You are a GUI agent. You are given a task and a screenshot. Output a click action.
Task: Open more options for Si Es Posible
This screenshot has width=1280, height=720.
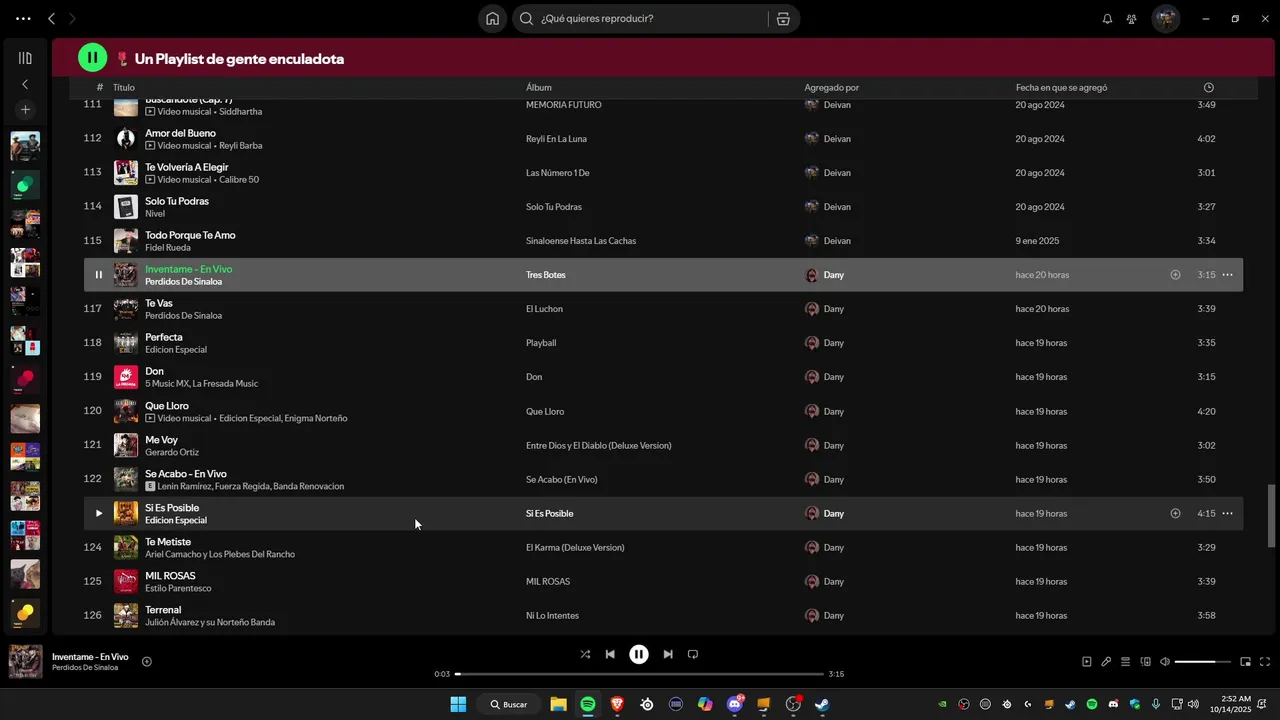click(x=1227, y=513)
